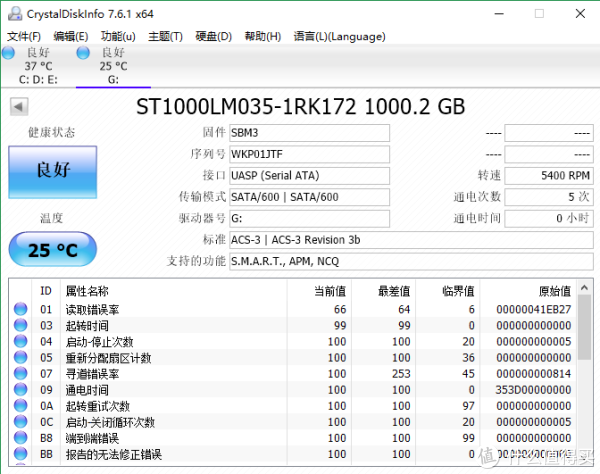
Task: Click the SBM3 firmware field
Action: point(310,133)
